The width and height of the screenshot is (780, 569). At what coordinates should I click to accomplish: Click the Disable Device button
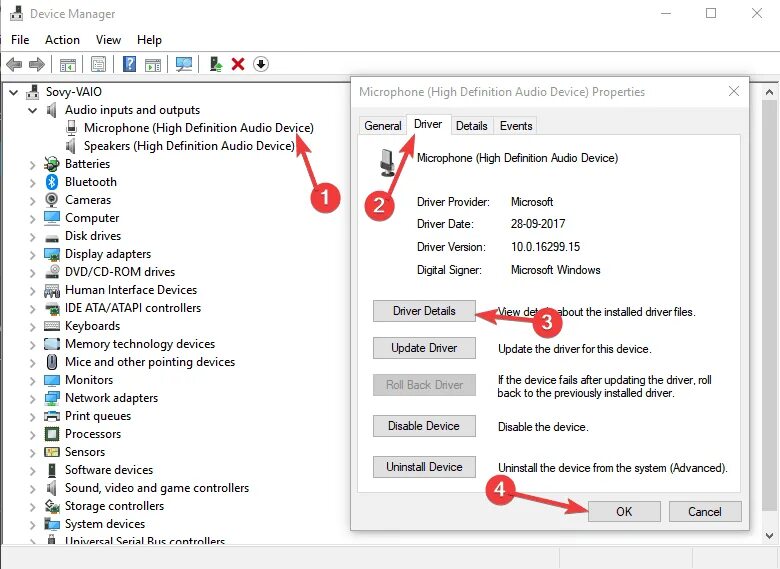point(424,426)
